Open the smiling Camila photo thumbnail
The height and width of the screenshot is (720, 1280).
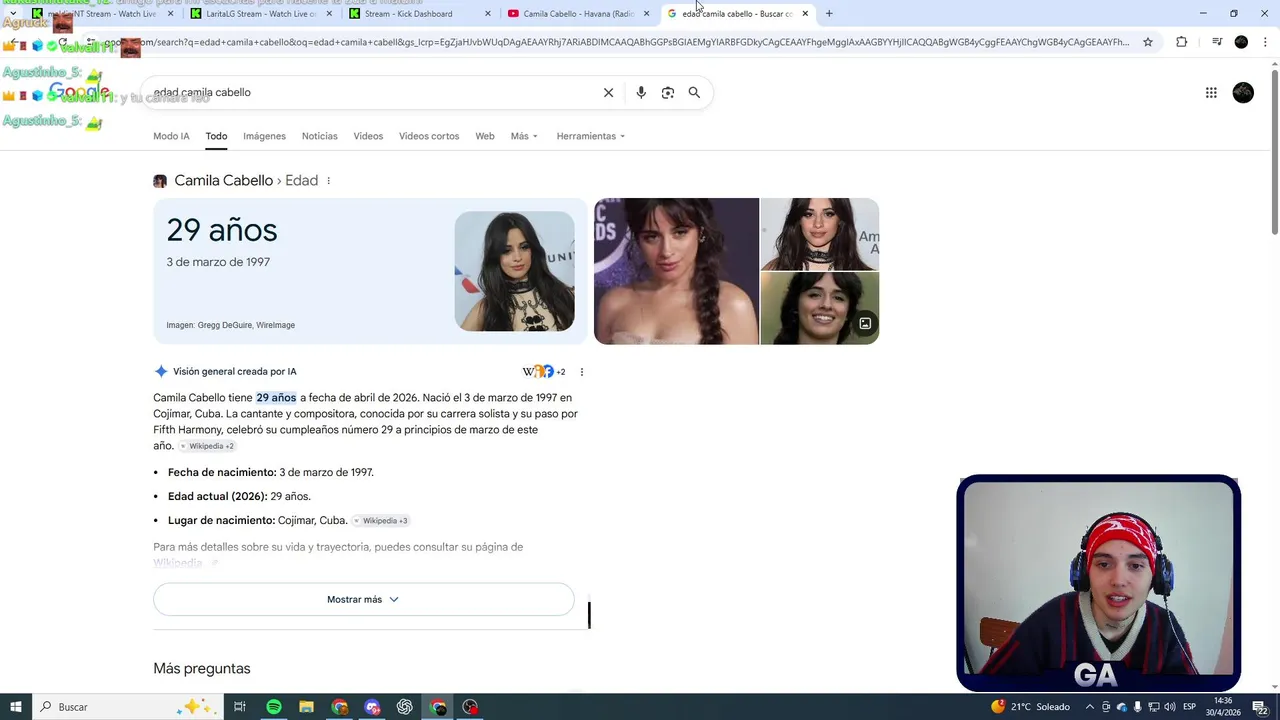[820, 308]
